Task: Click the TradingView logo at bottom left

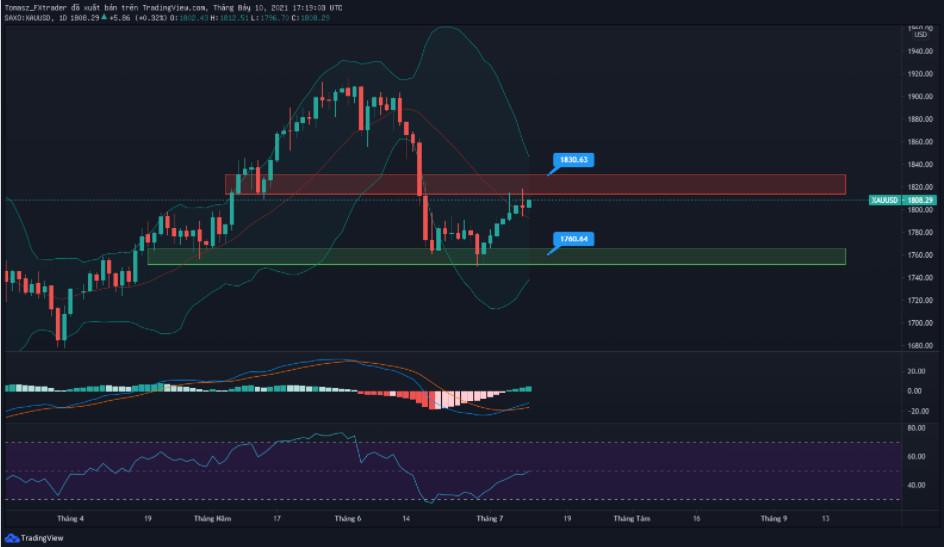Action: [x=34, y=538]
